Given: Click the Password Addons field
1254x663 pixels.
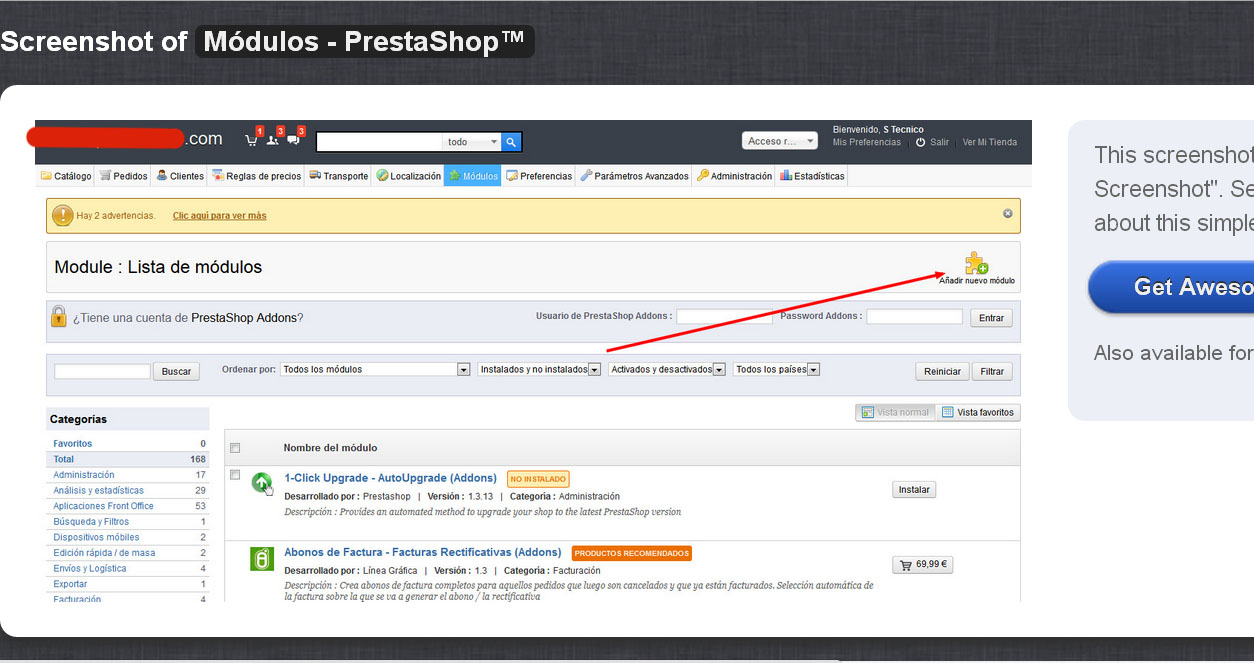Looking at the screenshot, I should (914, 317).
